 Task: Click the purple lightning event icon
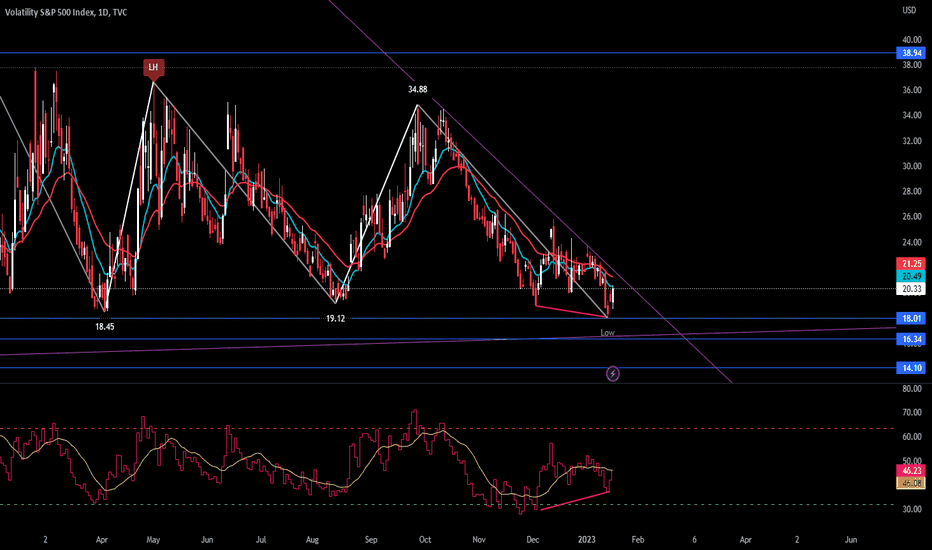pyautogui.click(x=613, y=373)
